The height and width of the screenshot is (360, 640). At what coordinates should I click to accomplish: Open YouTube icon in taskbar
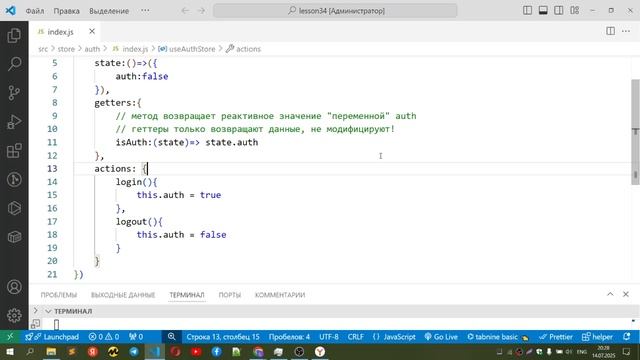pos(196,351)
